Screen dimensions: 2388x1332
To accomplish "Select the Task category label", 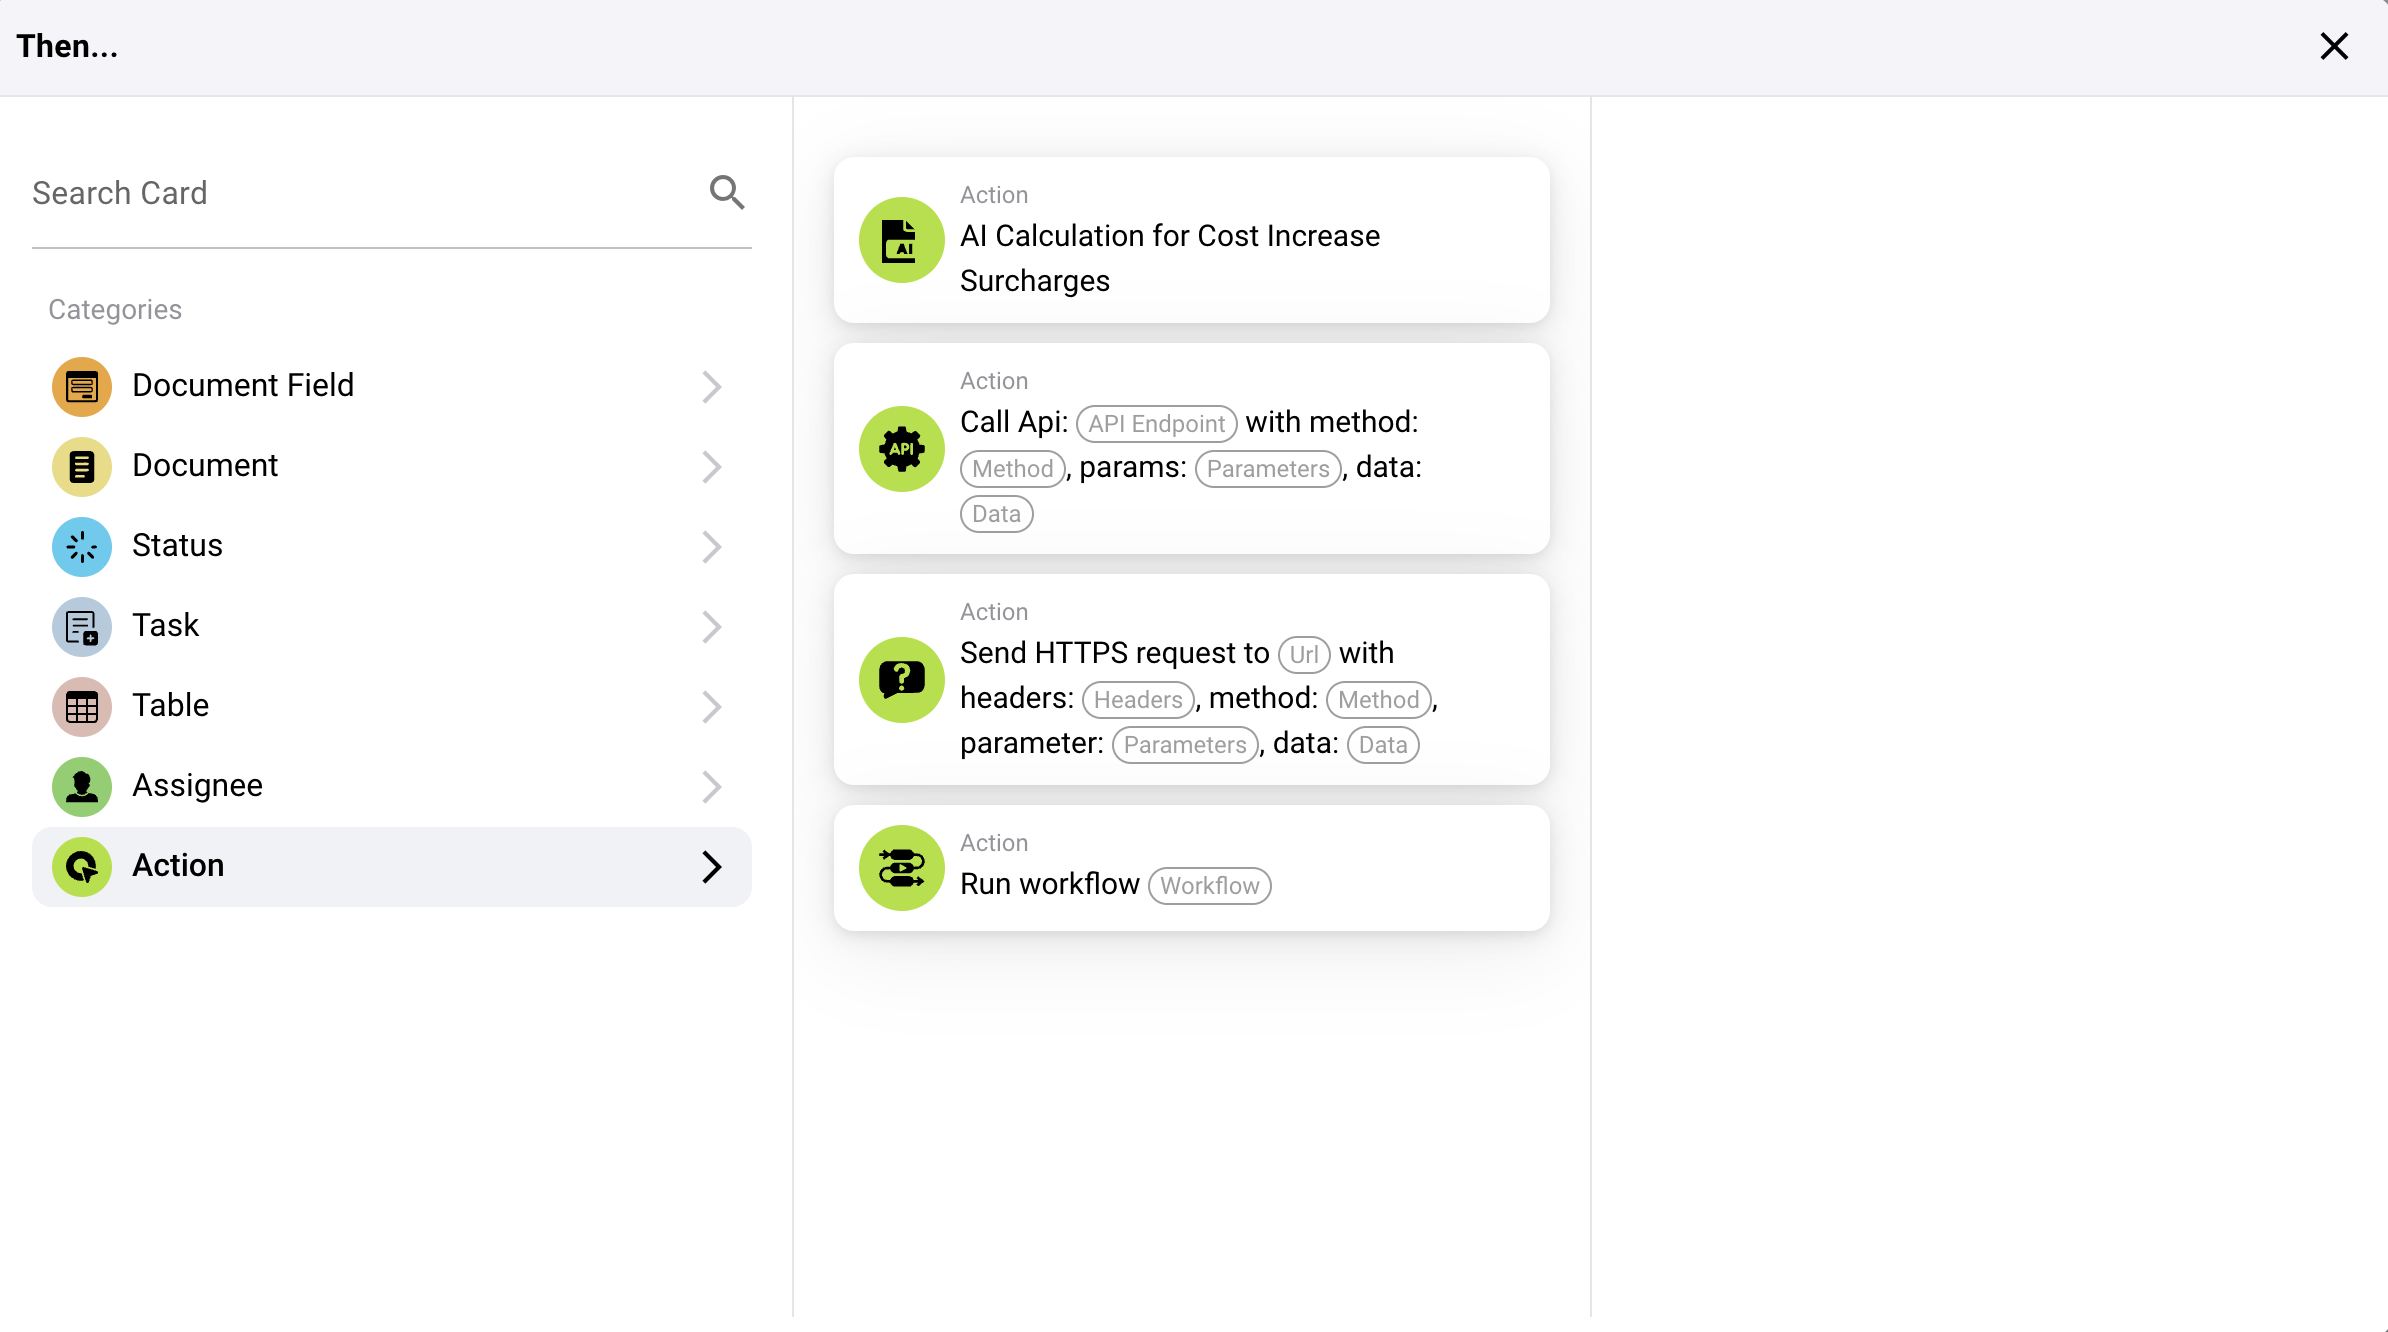I will (x=165, y=625).
